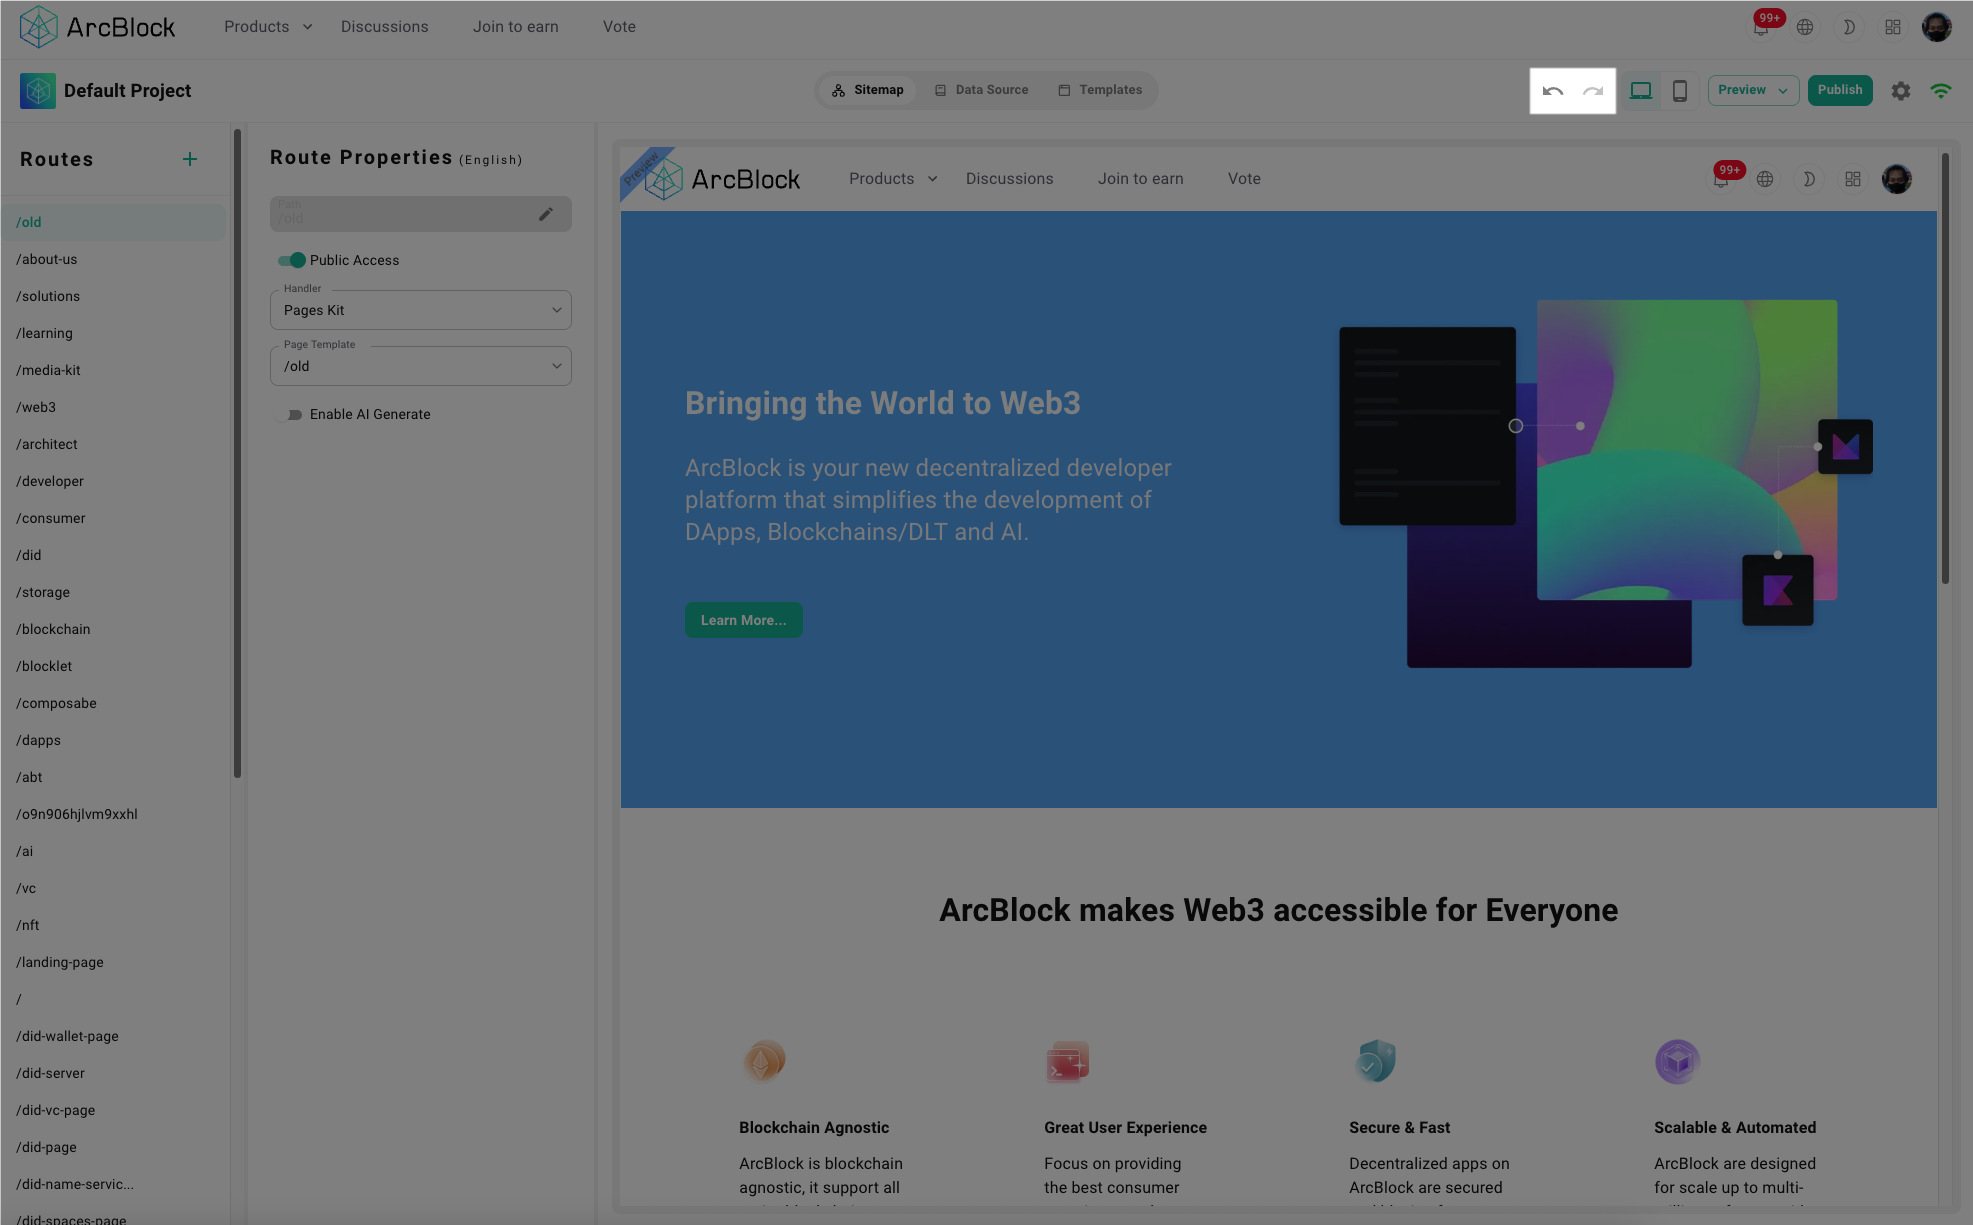
Task: Switch to the Data Source tab
Action: tap(982, 90)
